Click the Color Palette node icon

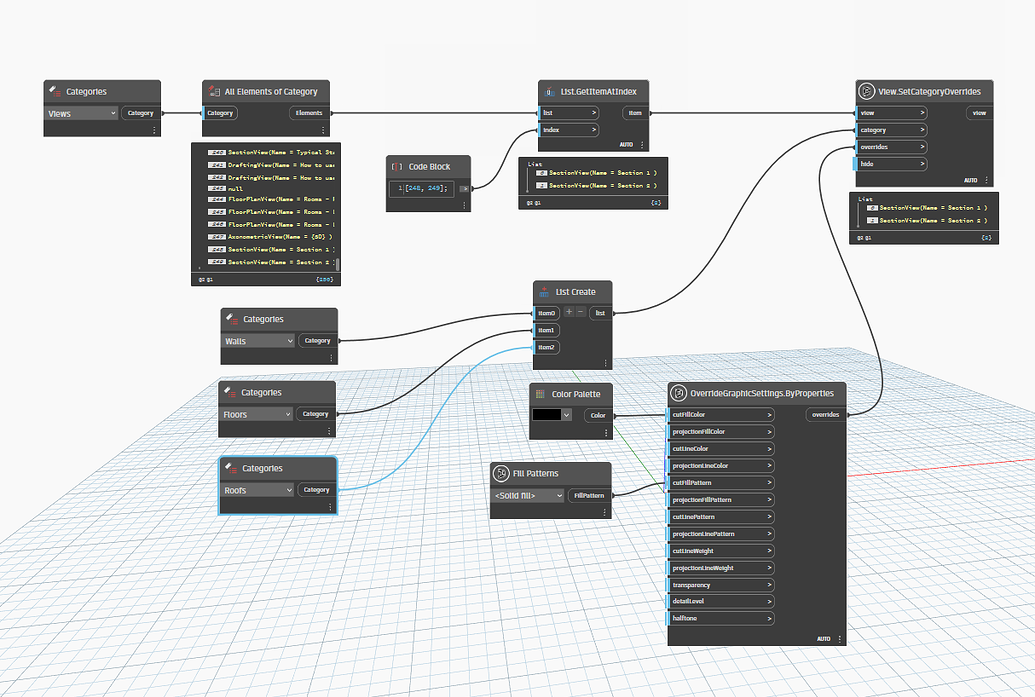pos(538,394)
